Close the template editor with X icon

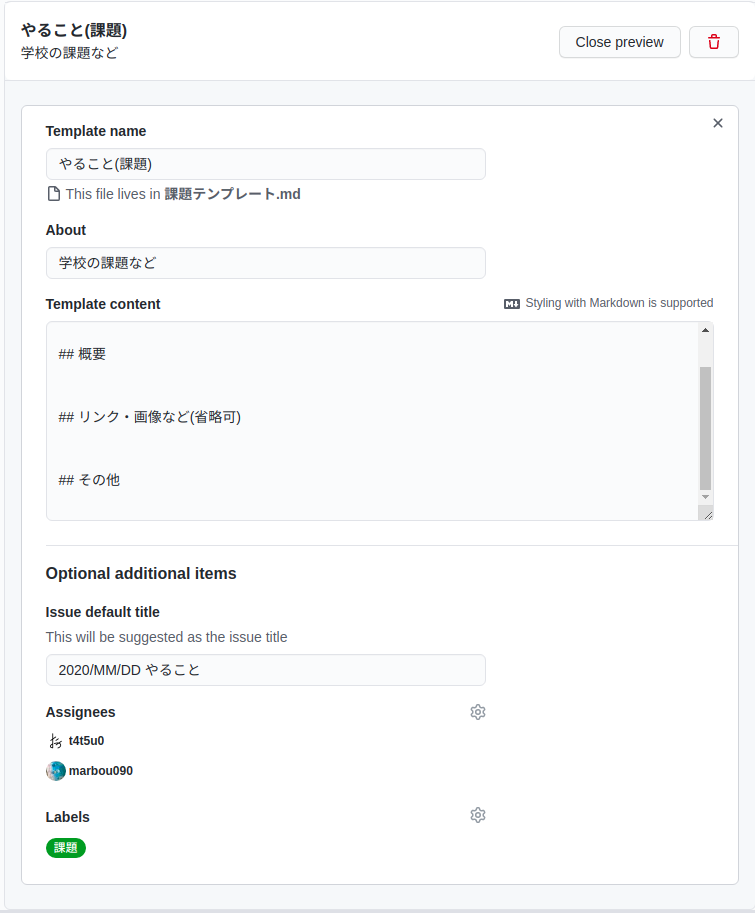click(x=718, y=123)
